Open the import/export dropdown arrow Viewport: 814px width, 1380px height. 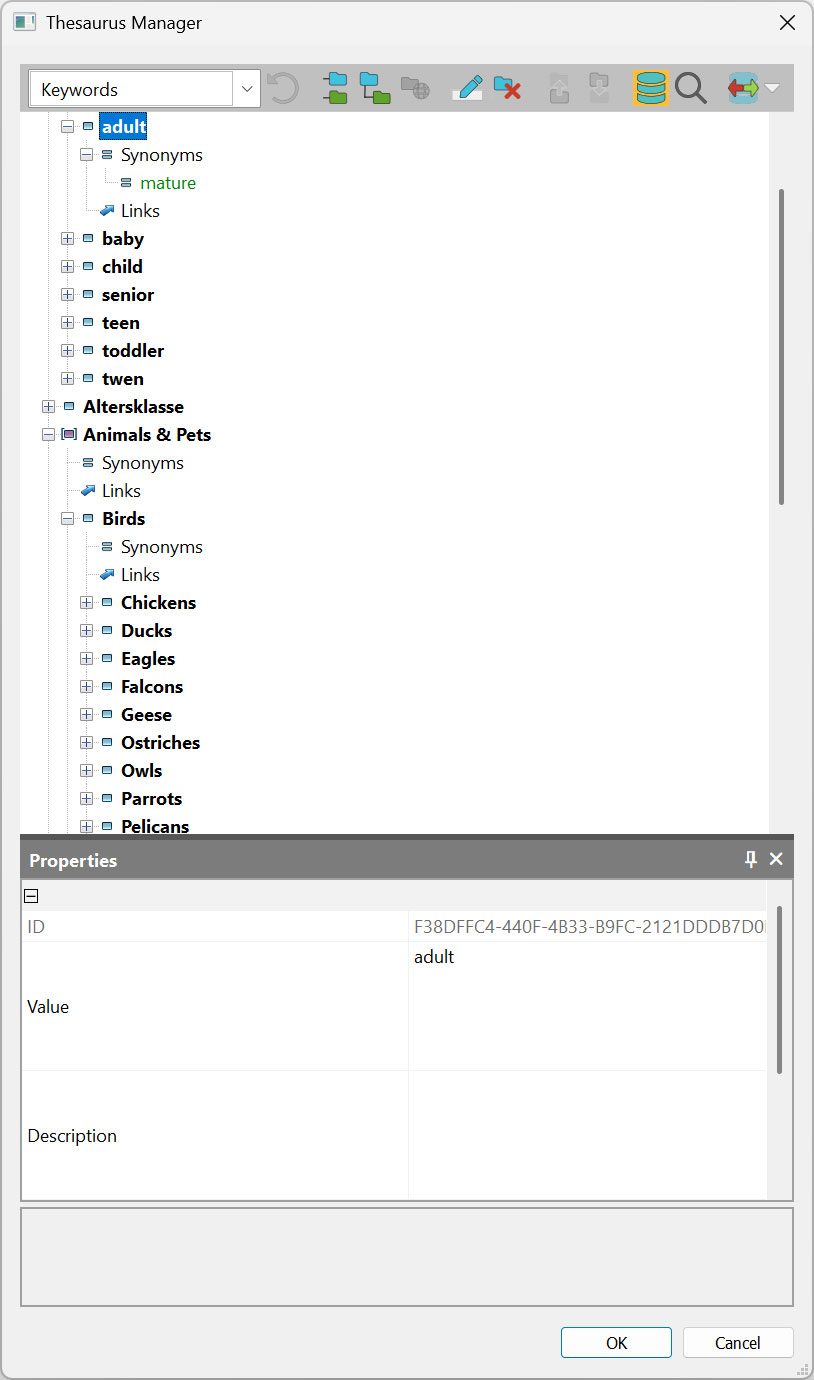coord(772,88)
